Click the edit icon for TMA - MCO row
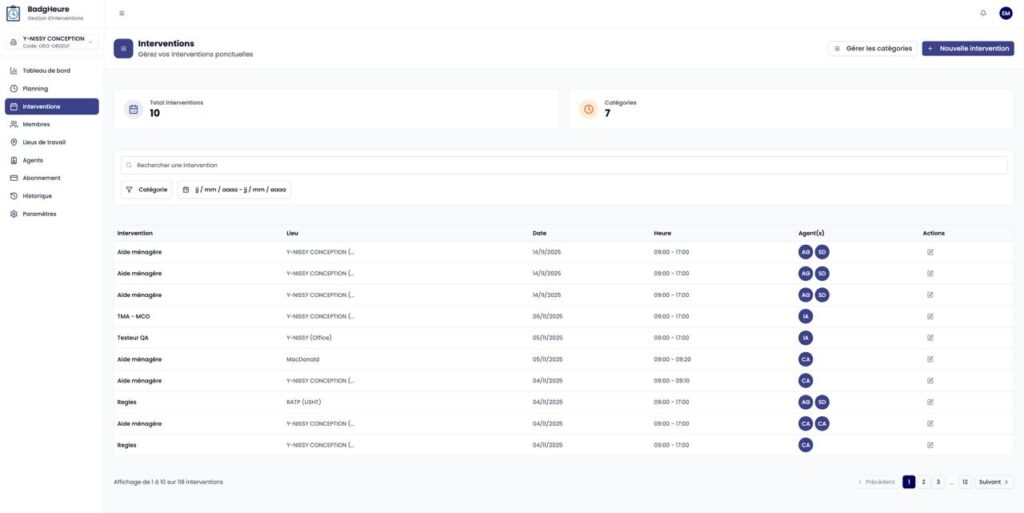This screenshot has height=513, width=1024. (930, 316)
